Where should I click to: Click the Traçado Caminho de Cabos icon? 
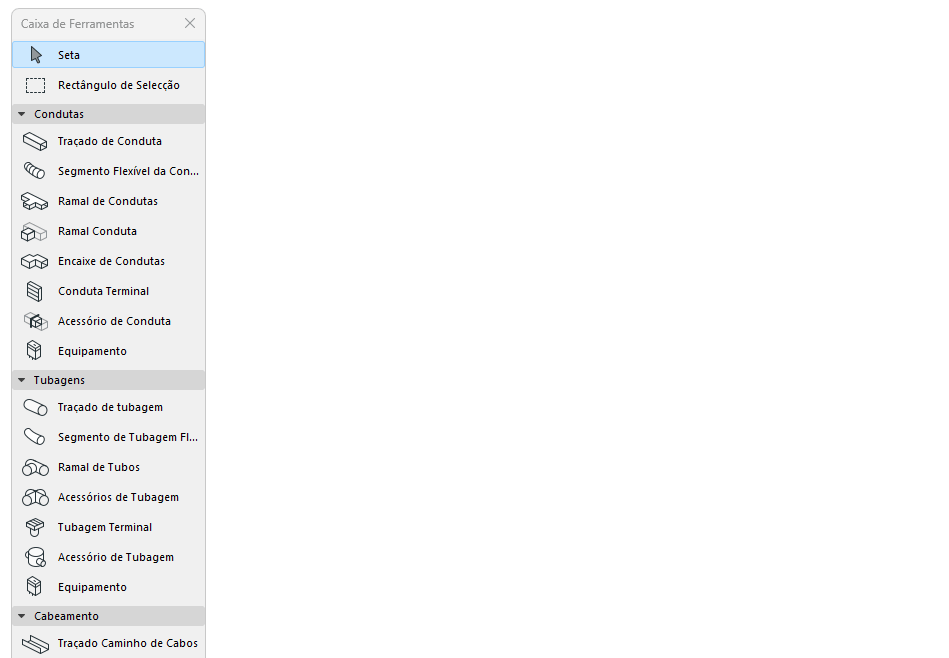tap(34, 643)
